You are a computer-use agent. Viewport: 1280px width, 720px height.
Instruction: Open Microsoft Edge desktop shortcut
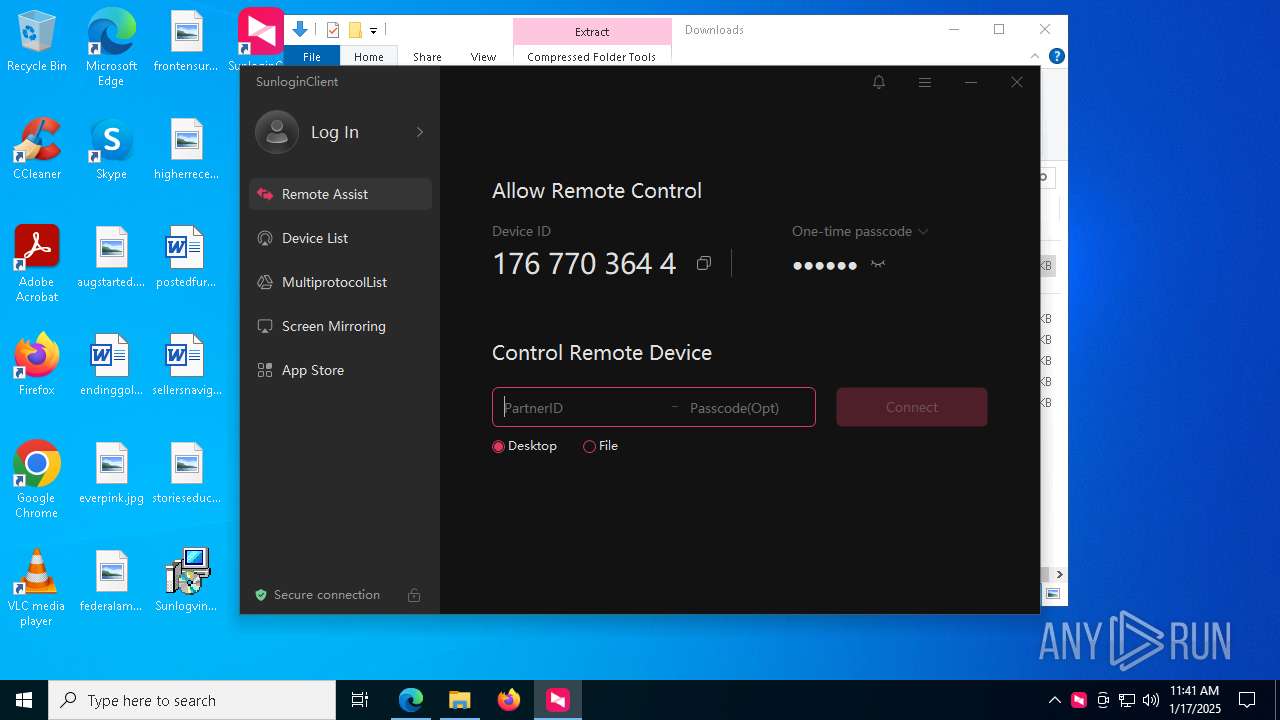pyautogui.click(x=111, y=48)
